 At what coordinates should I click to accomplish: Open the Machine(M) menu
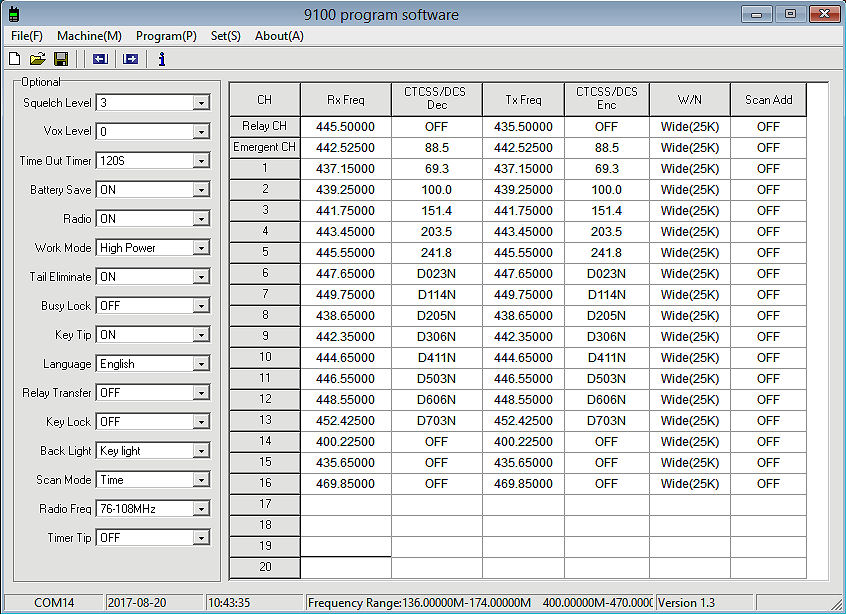[89, 35]
